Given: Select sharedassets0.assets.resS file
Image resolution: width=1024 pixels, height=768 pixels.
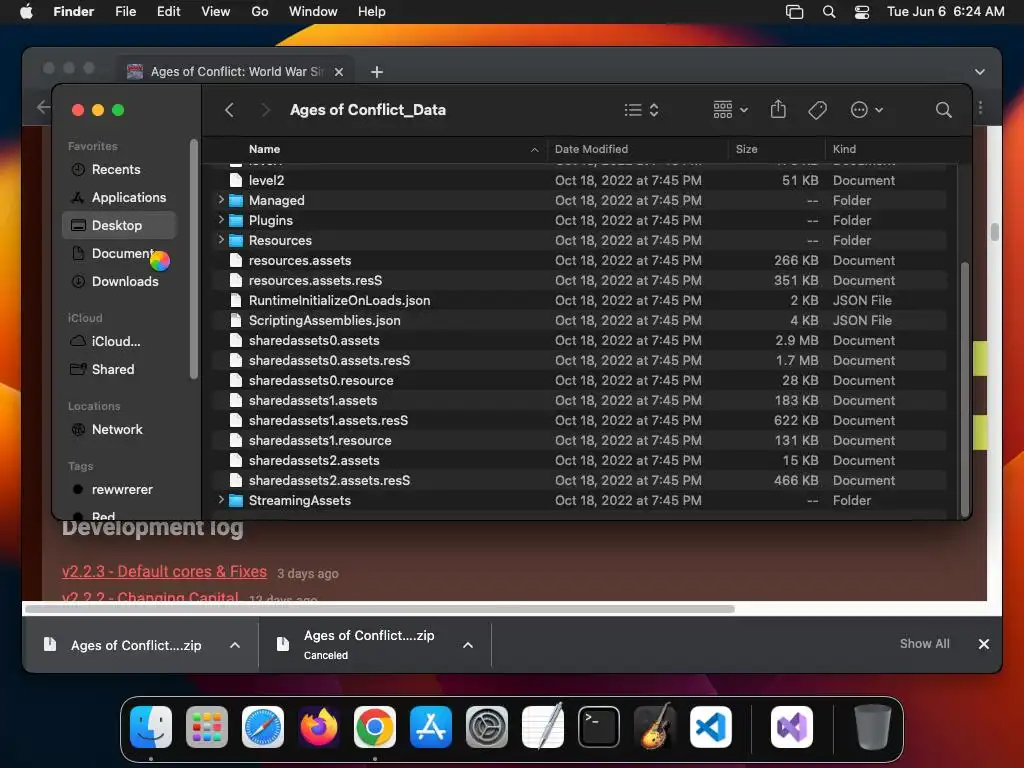Looking at the screenshot, I should tap(581, 360).
